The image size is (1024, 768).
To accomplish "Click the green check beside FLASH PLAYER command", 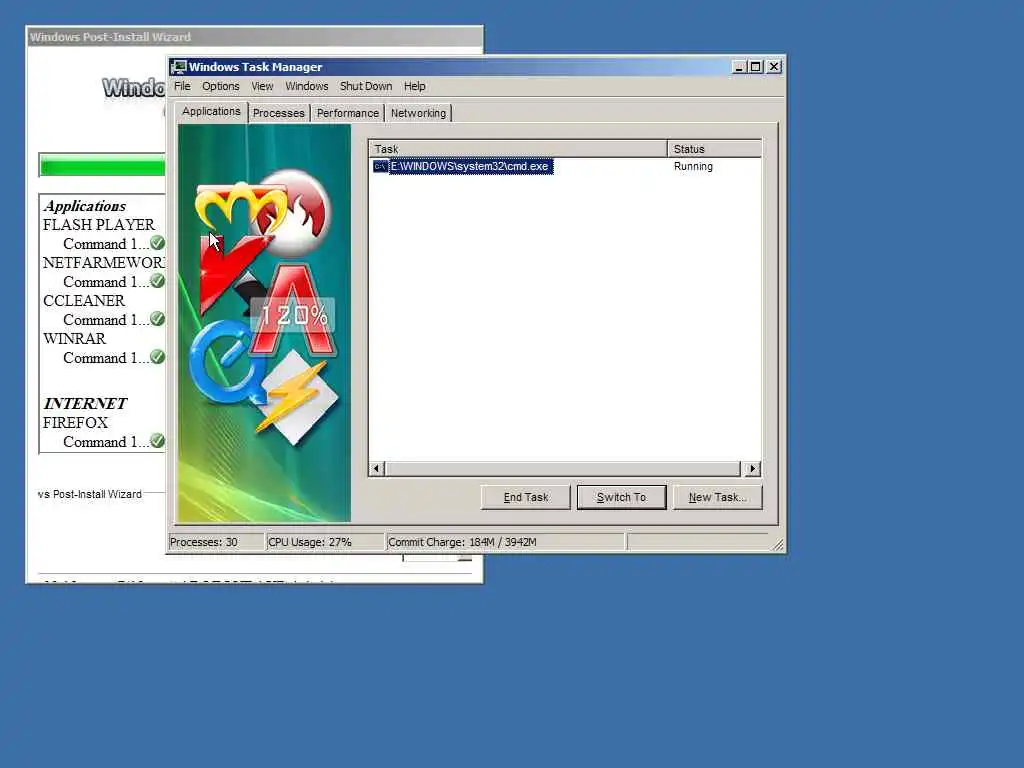I will [x=157, y=243].
